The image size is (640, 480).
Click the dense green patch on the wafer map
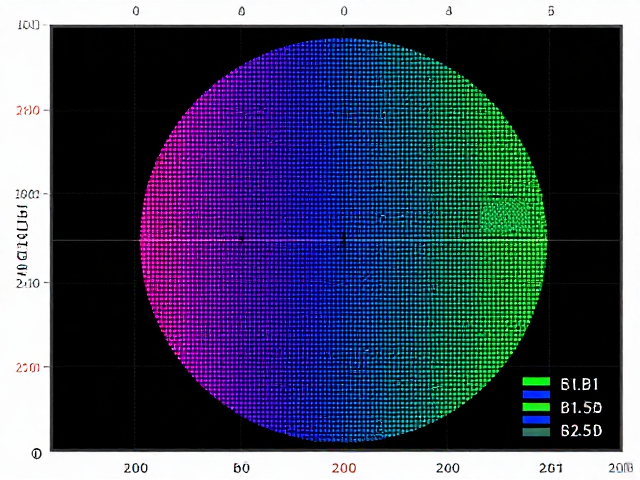[504, 215]
